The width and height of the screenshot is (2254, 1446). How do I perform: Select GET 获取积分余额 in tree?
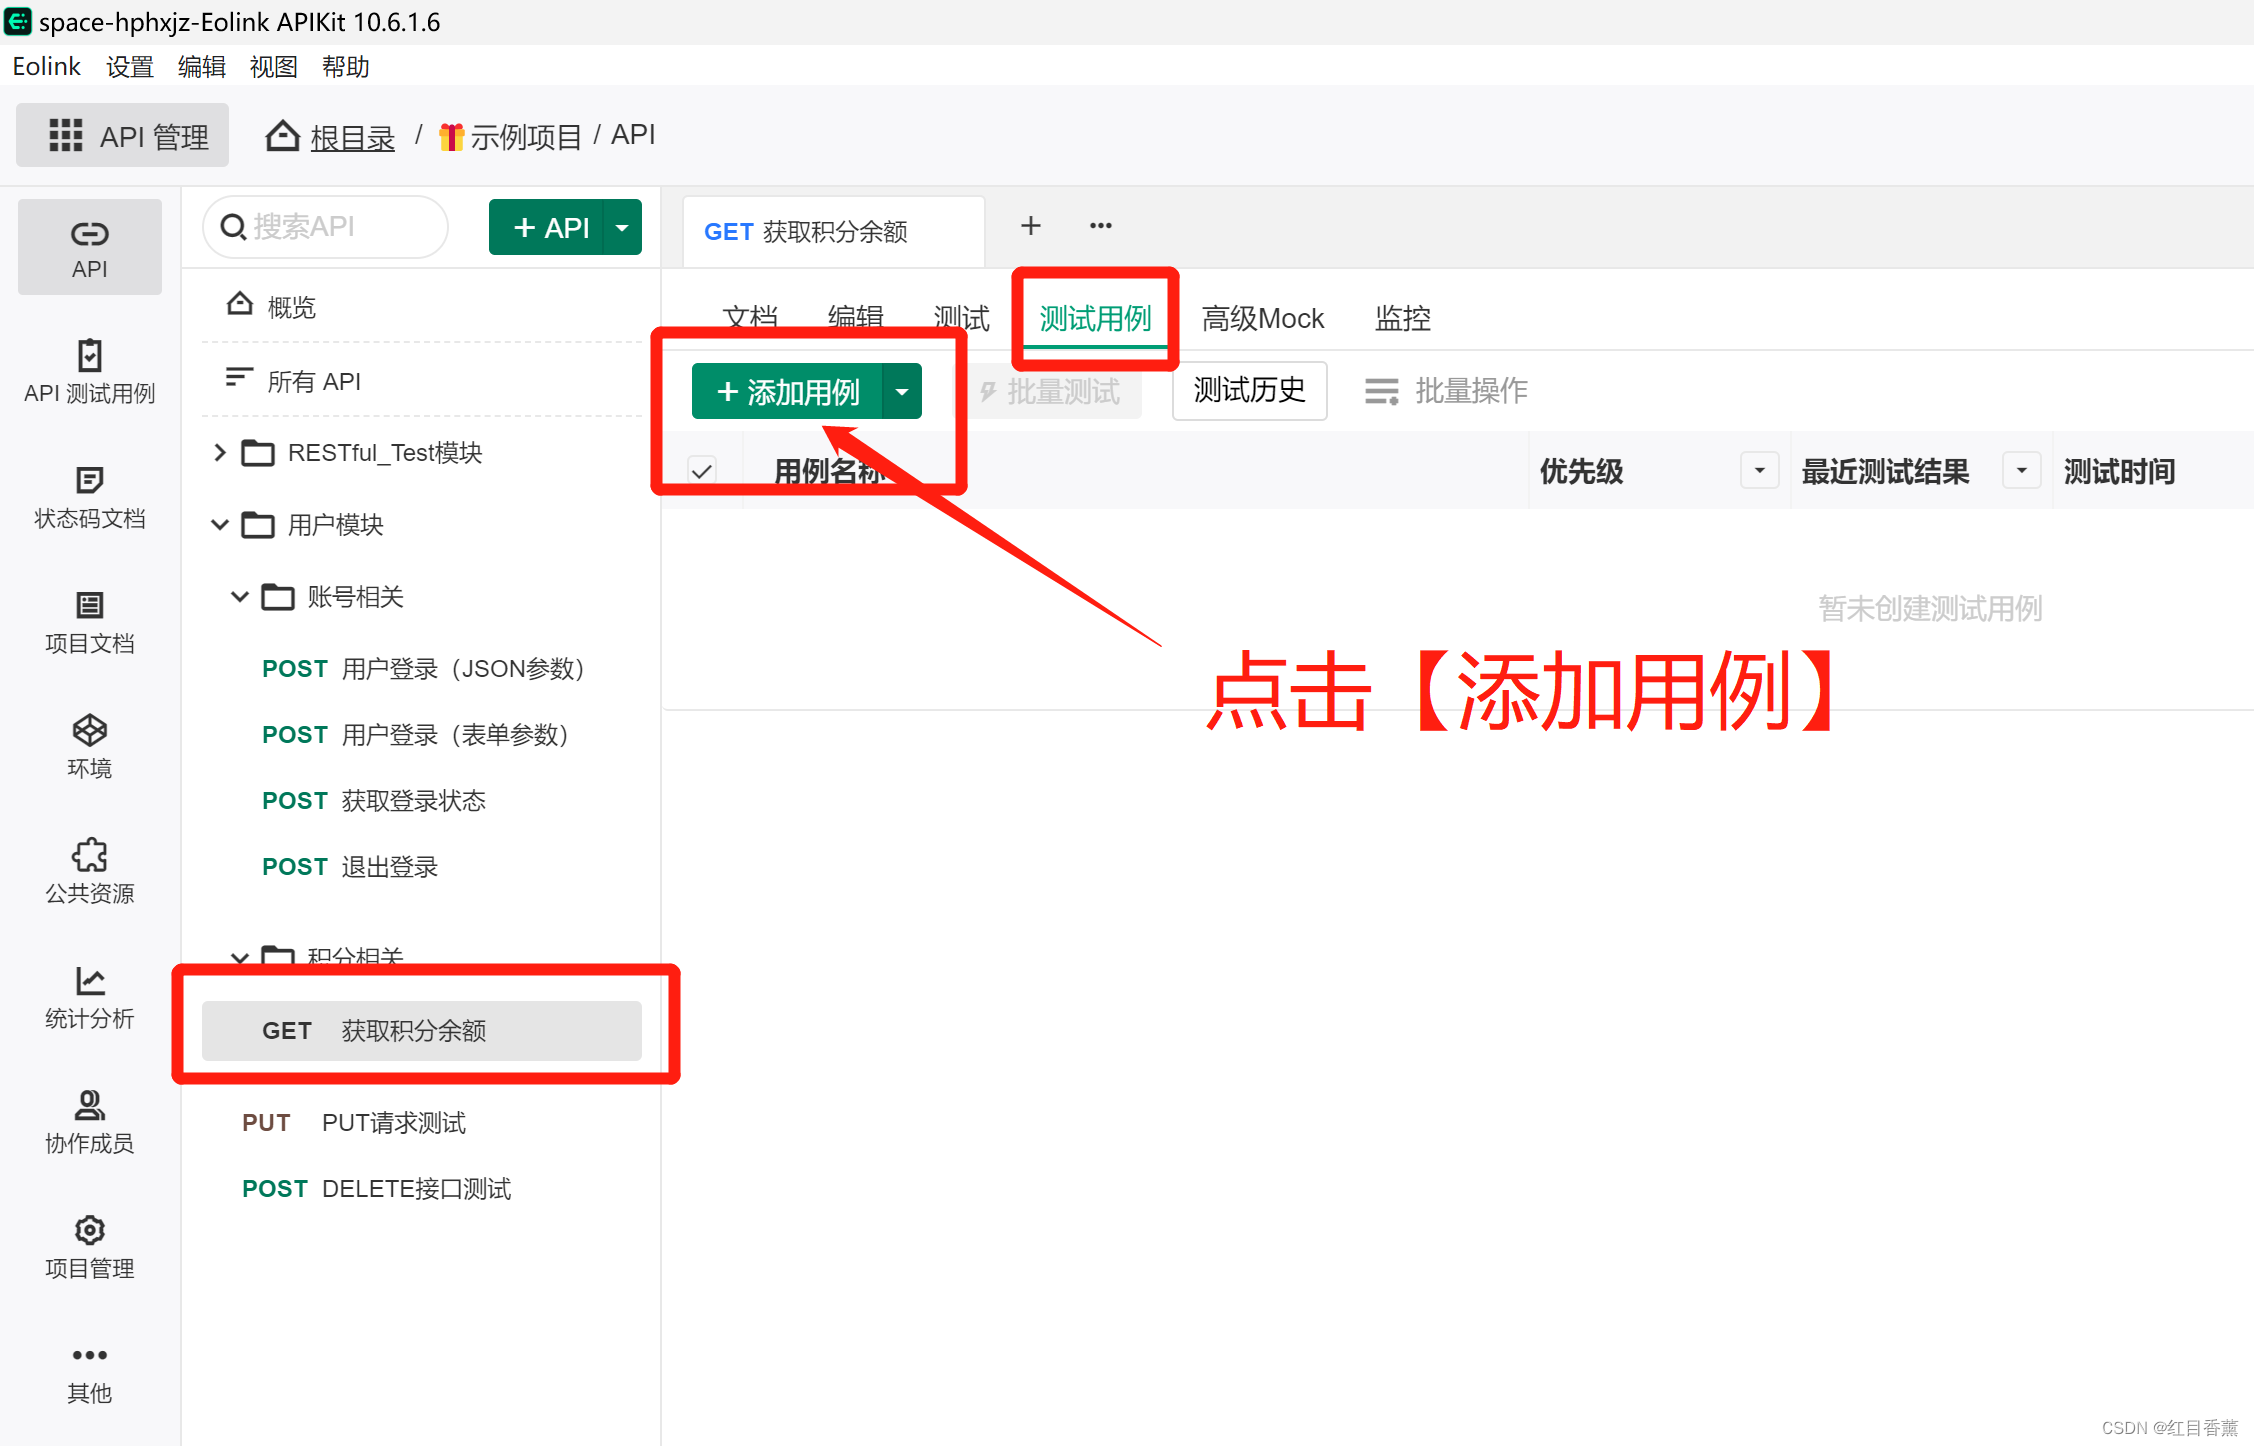[421, 1030]
